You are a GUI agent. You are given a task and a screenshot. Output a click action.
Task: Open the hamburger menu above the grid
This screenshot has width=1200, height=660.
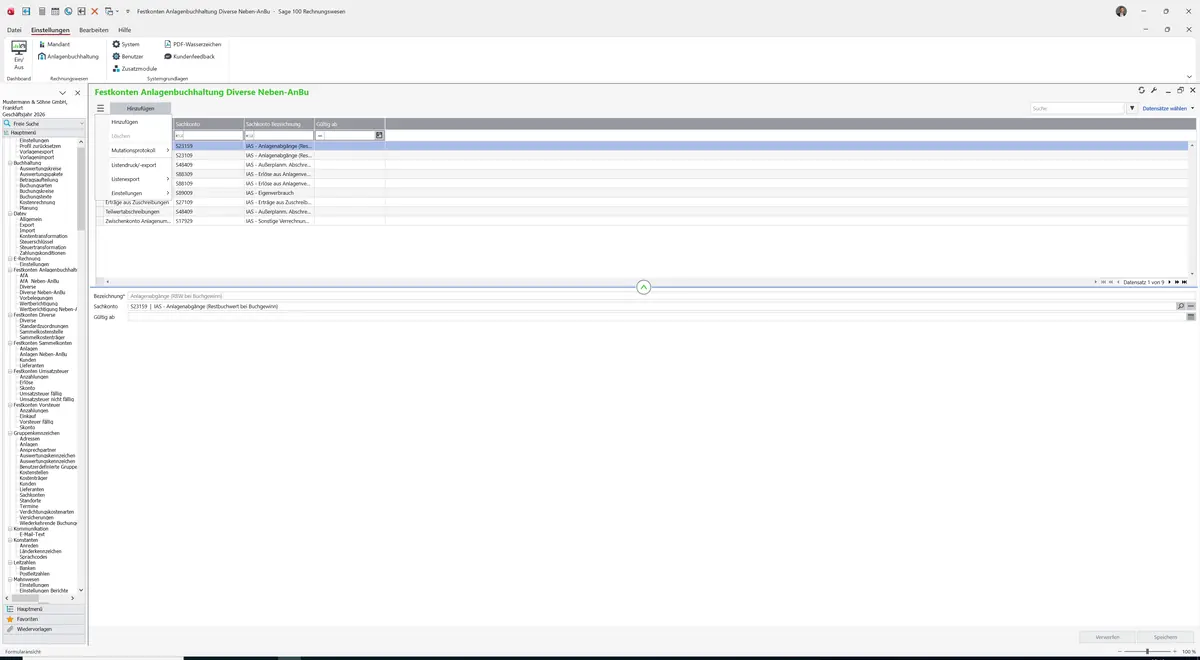click(101, 108)
